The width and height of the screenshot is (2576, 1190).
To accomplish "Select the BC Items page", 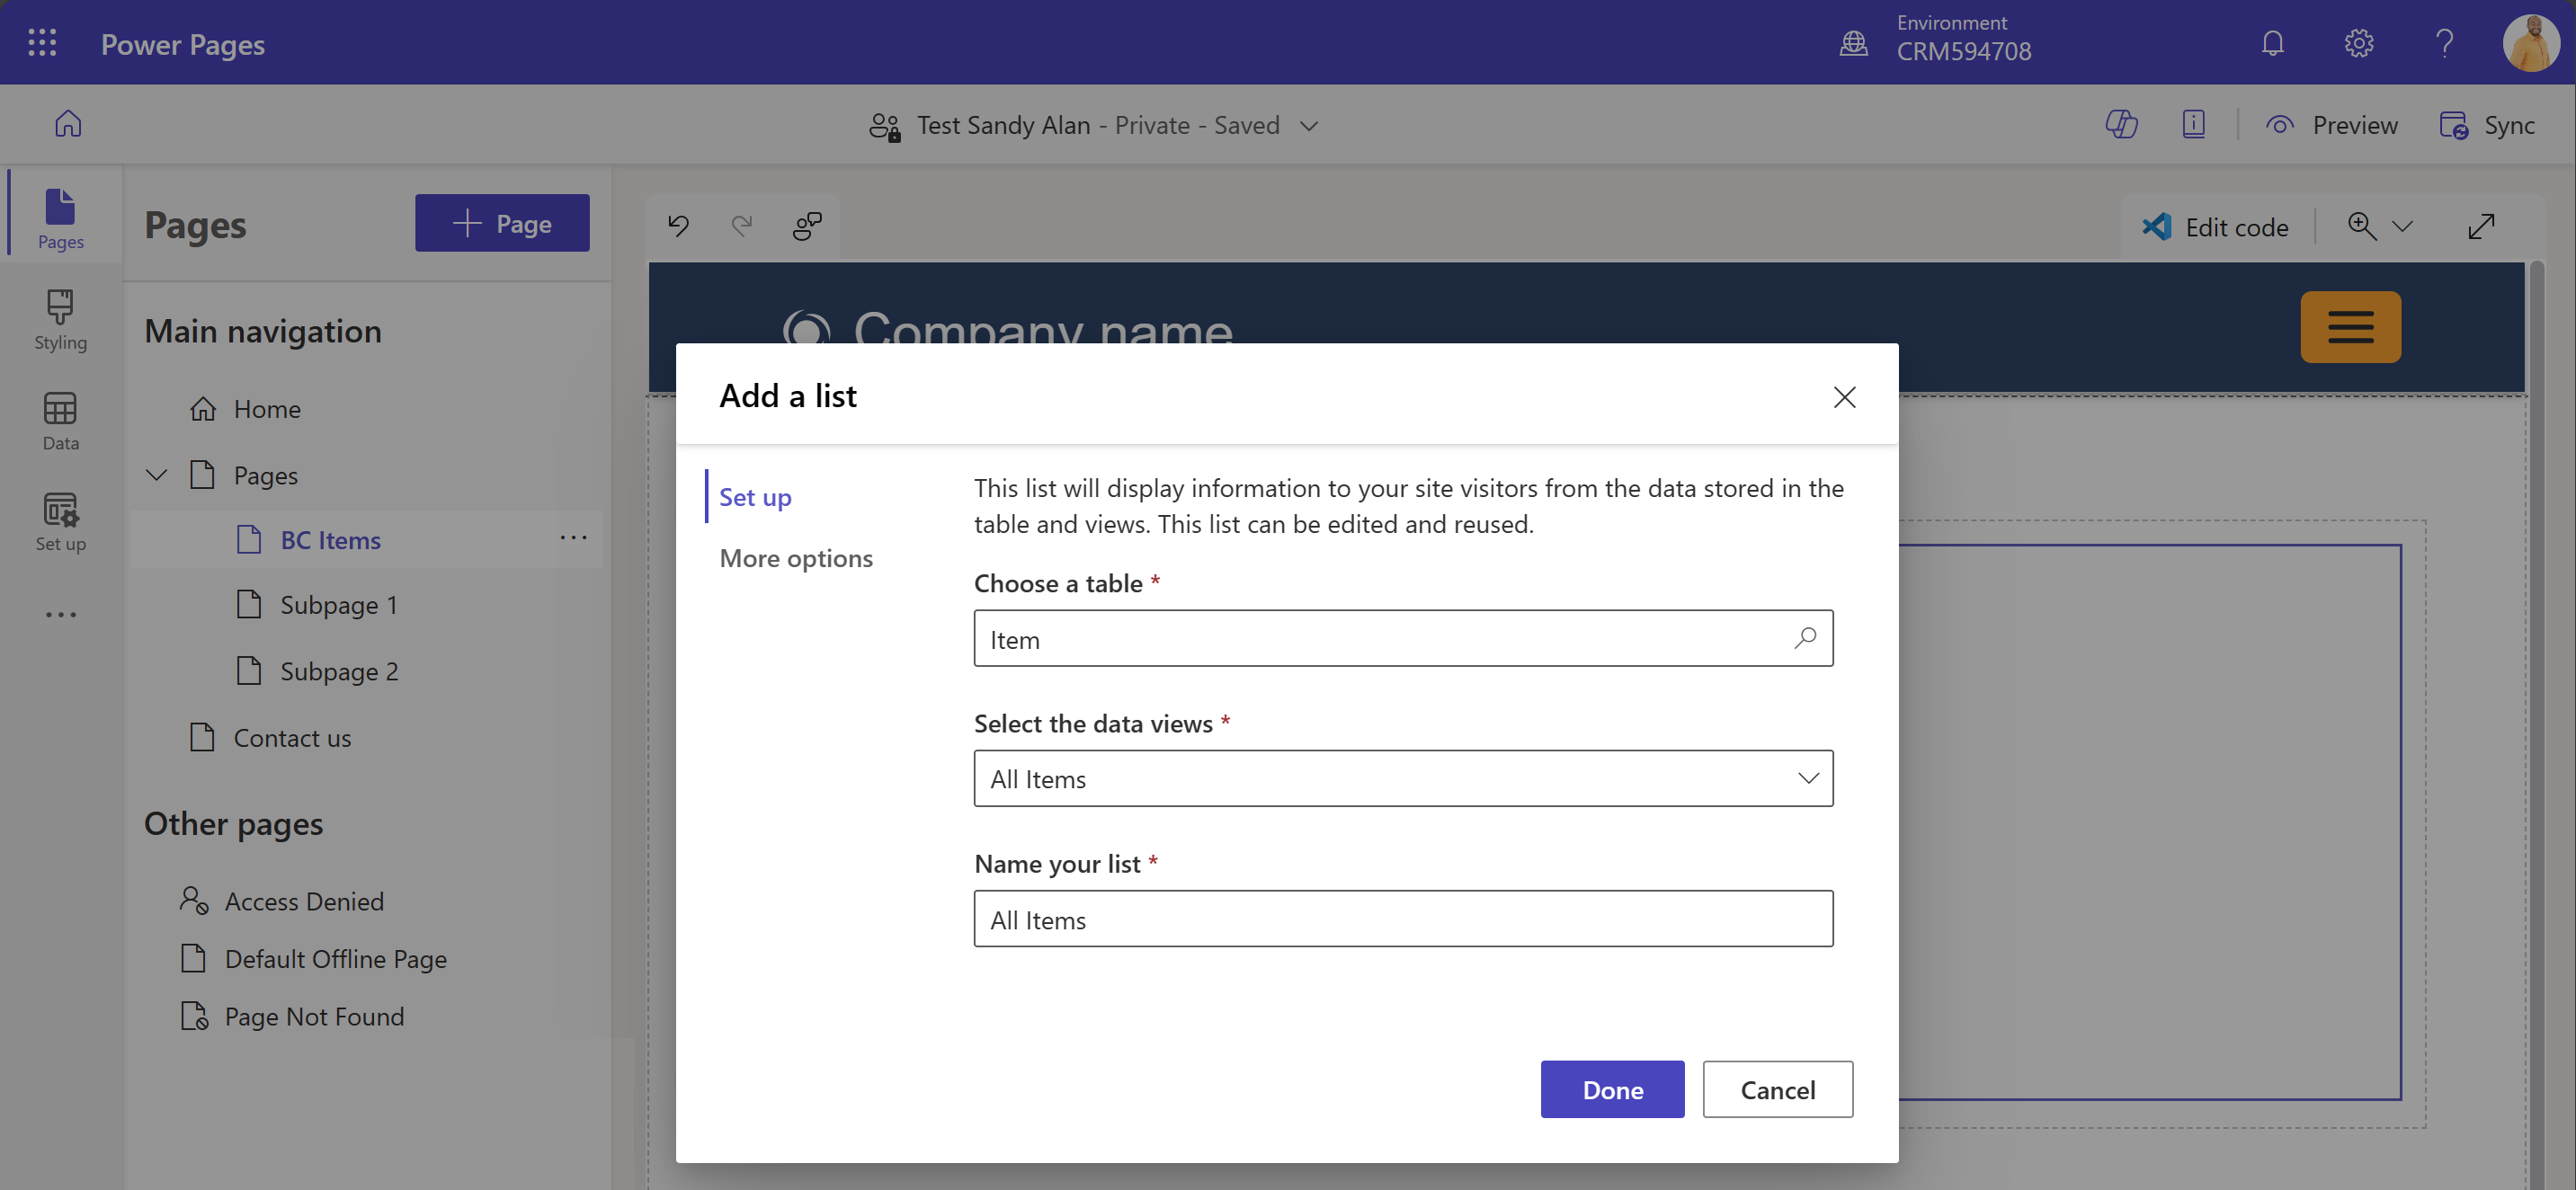I will pos(330,540).
